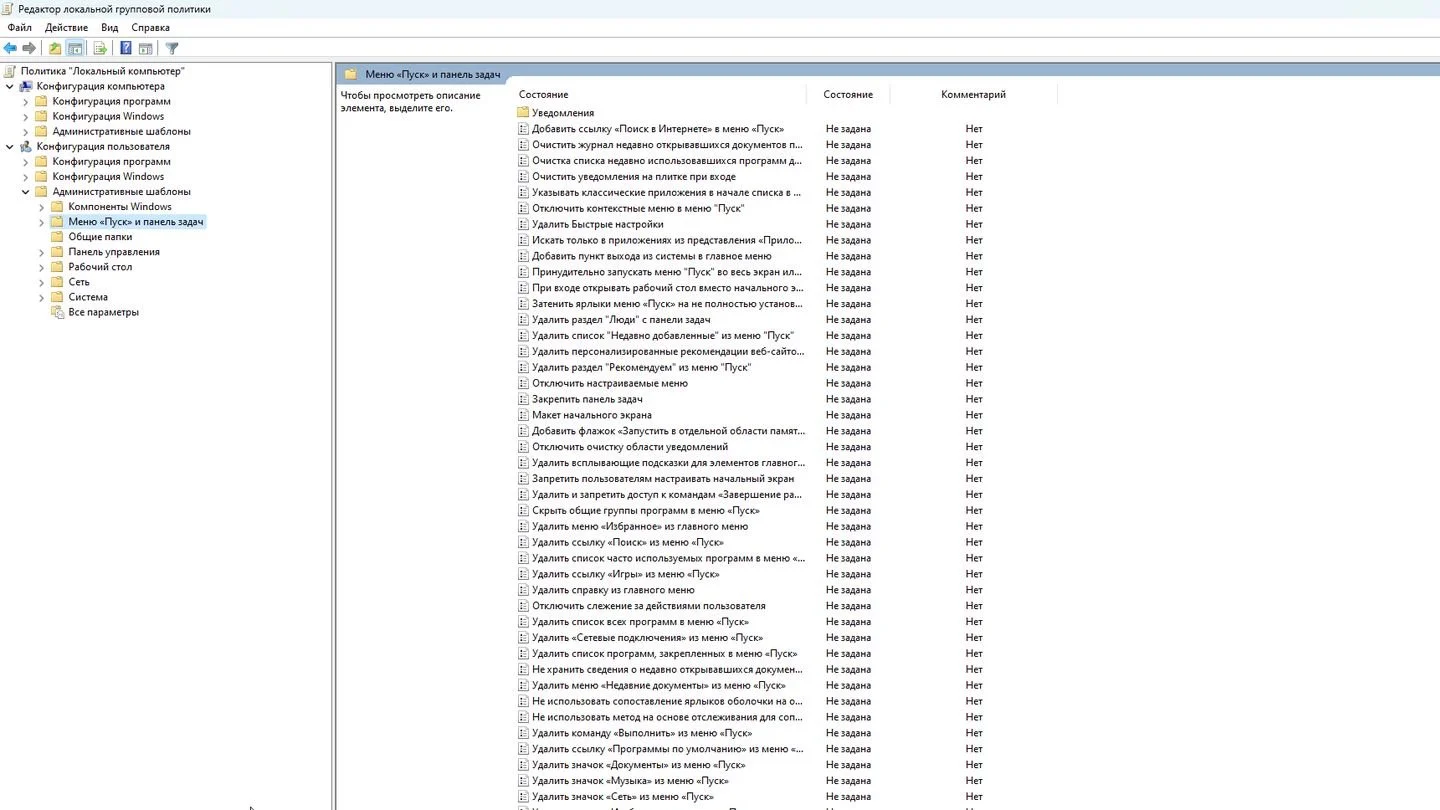Toggle the action pane toolbar icon
Image resolution: width=1440 pixels, height=810 pixels.
(145, 48)
